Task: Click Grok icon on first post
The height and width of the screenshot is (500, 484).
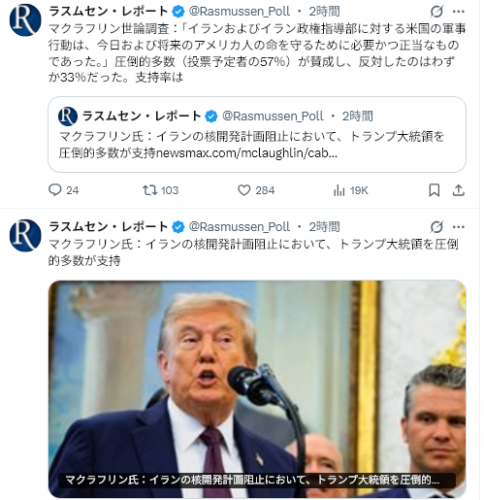Action: [436, 12]
